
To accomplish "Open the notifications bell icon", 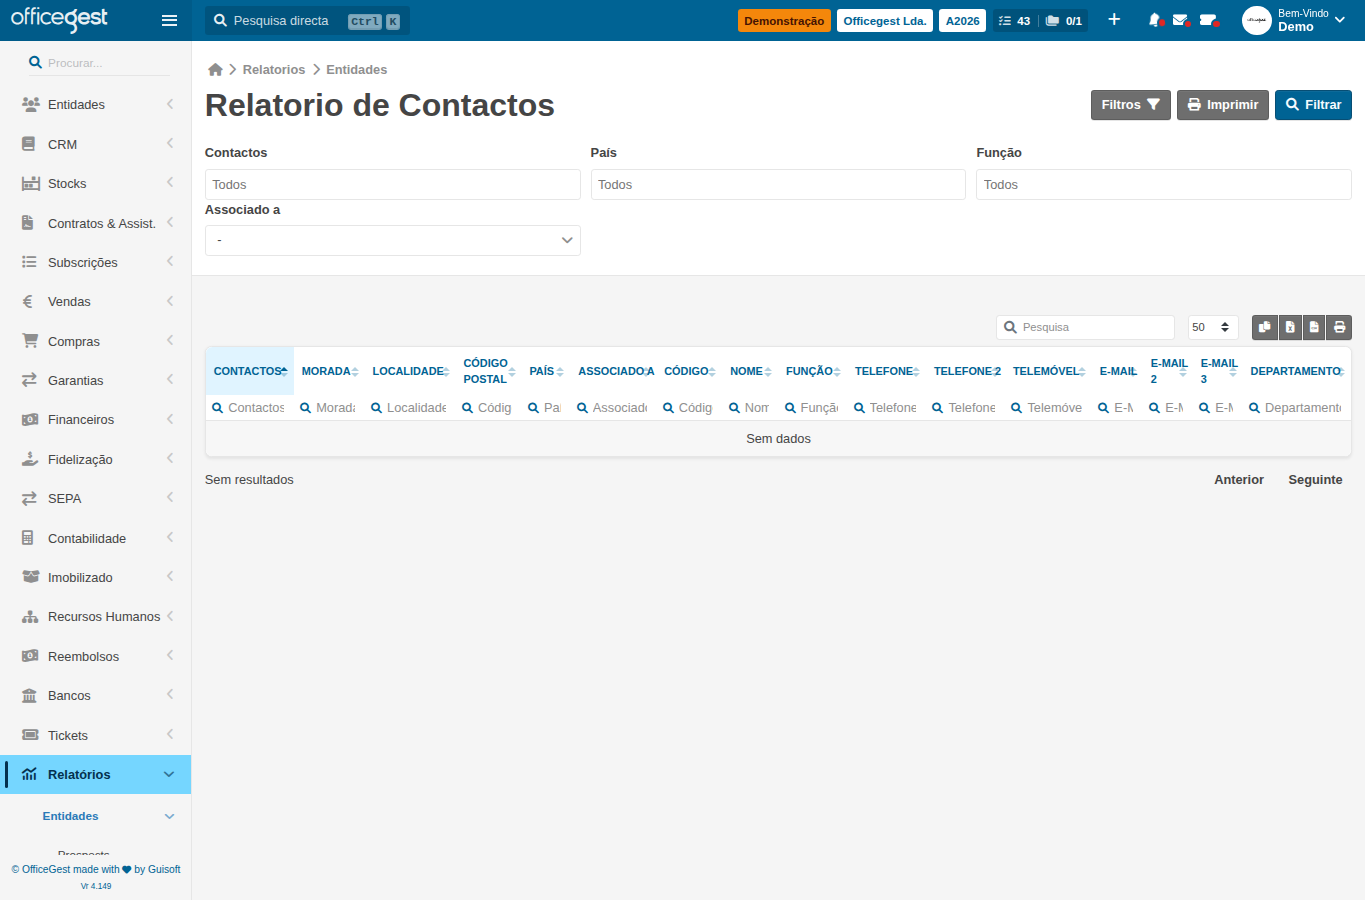I will click(1155, 20).
